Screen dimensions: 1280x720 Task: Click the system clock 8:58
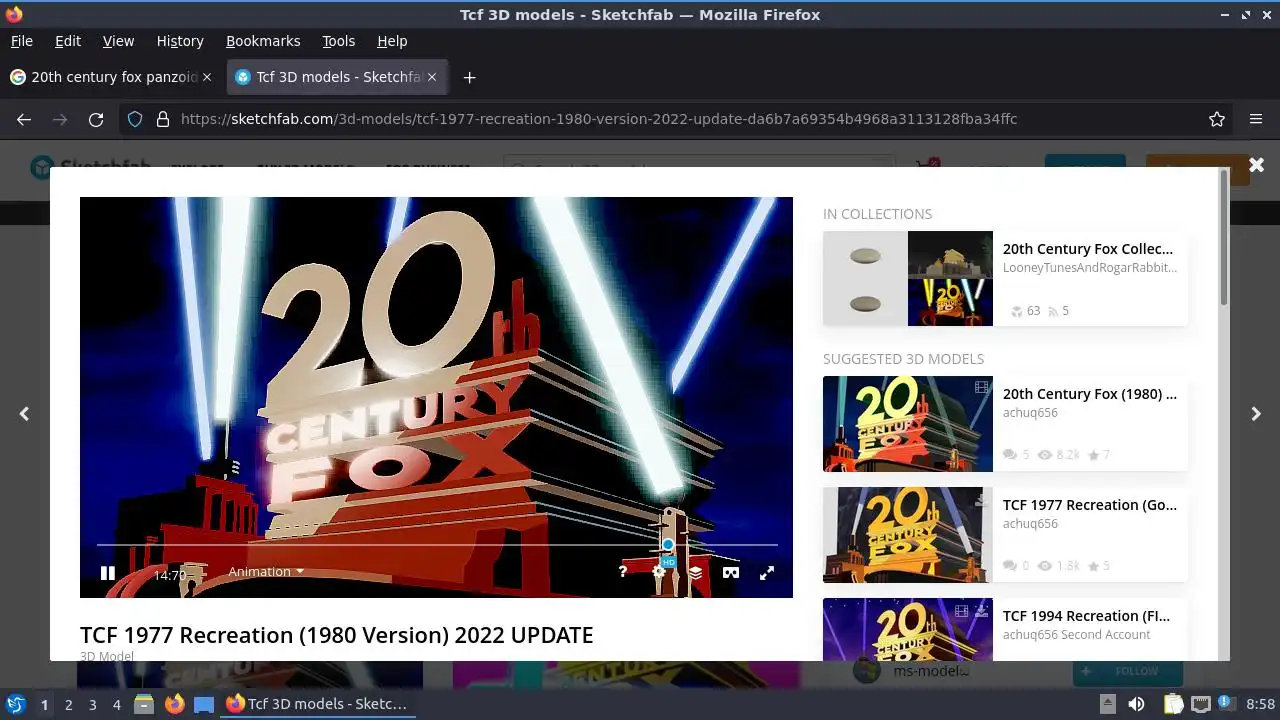pos(1260,704)
